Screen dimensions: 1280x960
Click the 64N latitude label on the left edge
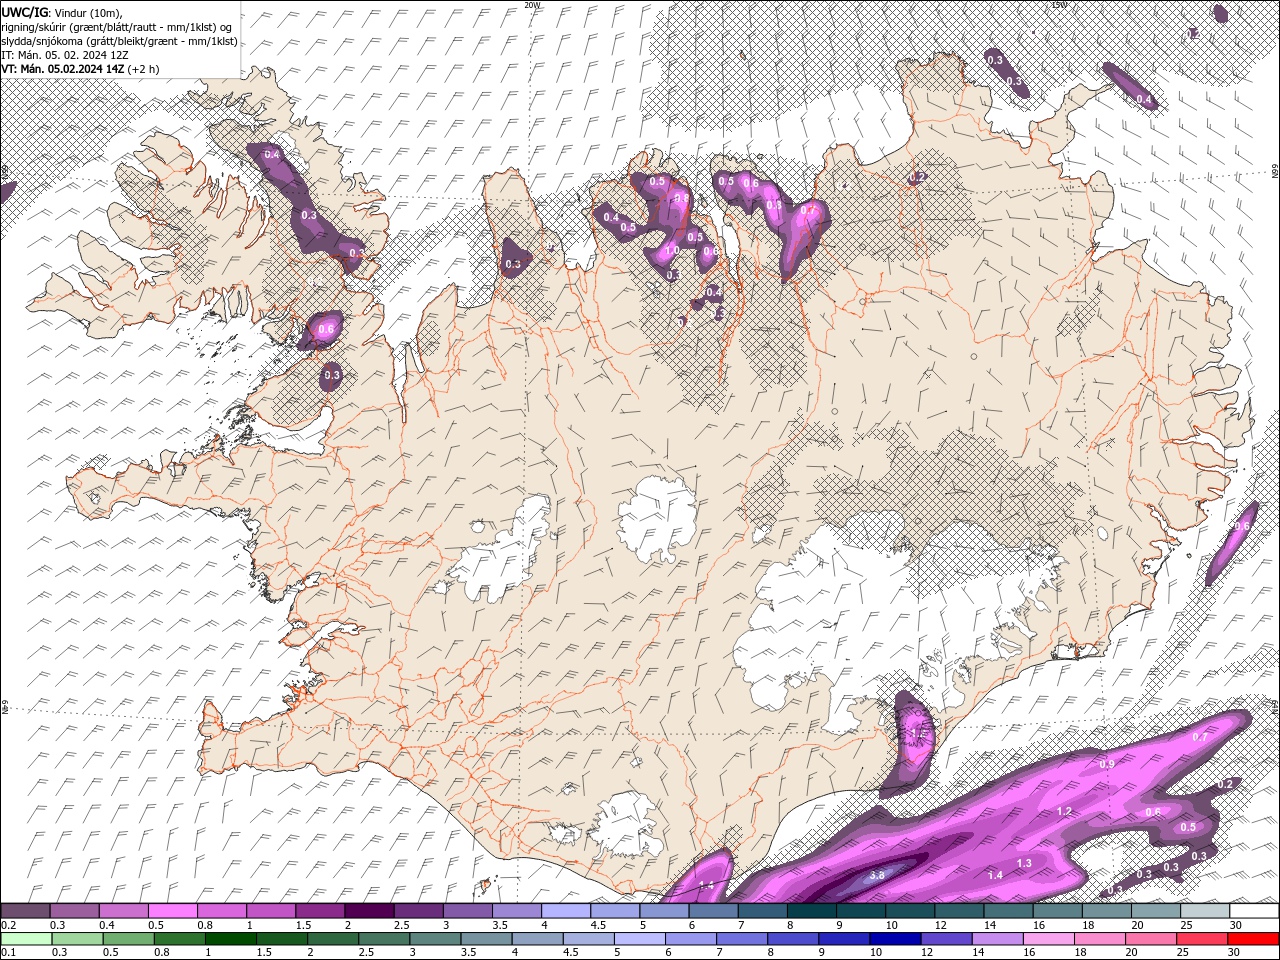[5, 707]
